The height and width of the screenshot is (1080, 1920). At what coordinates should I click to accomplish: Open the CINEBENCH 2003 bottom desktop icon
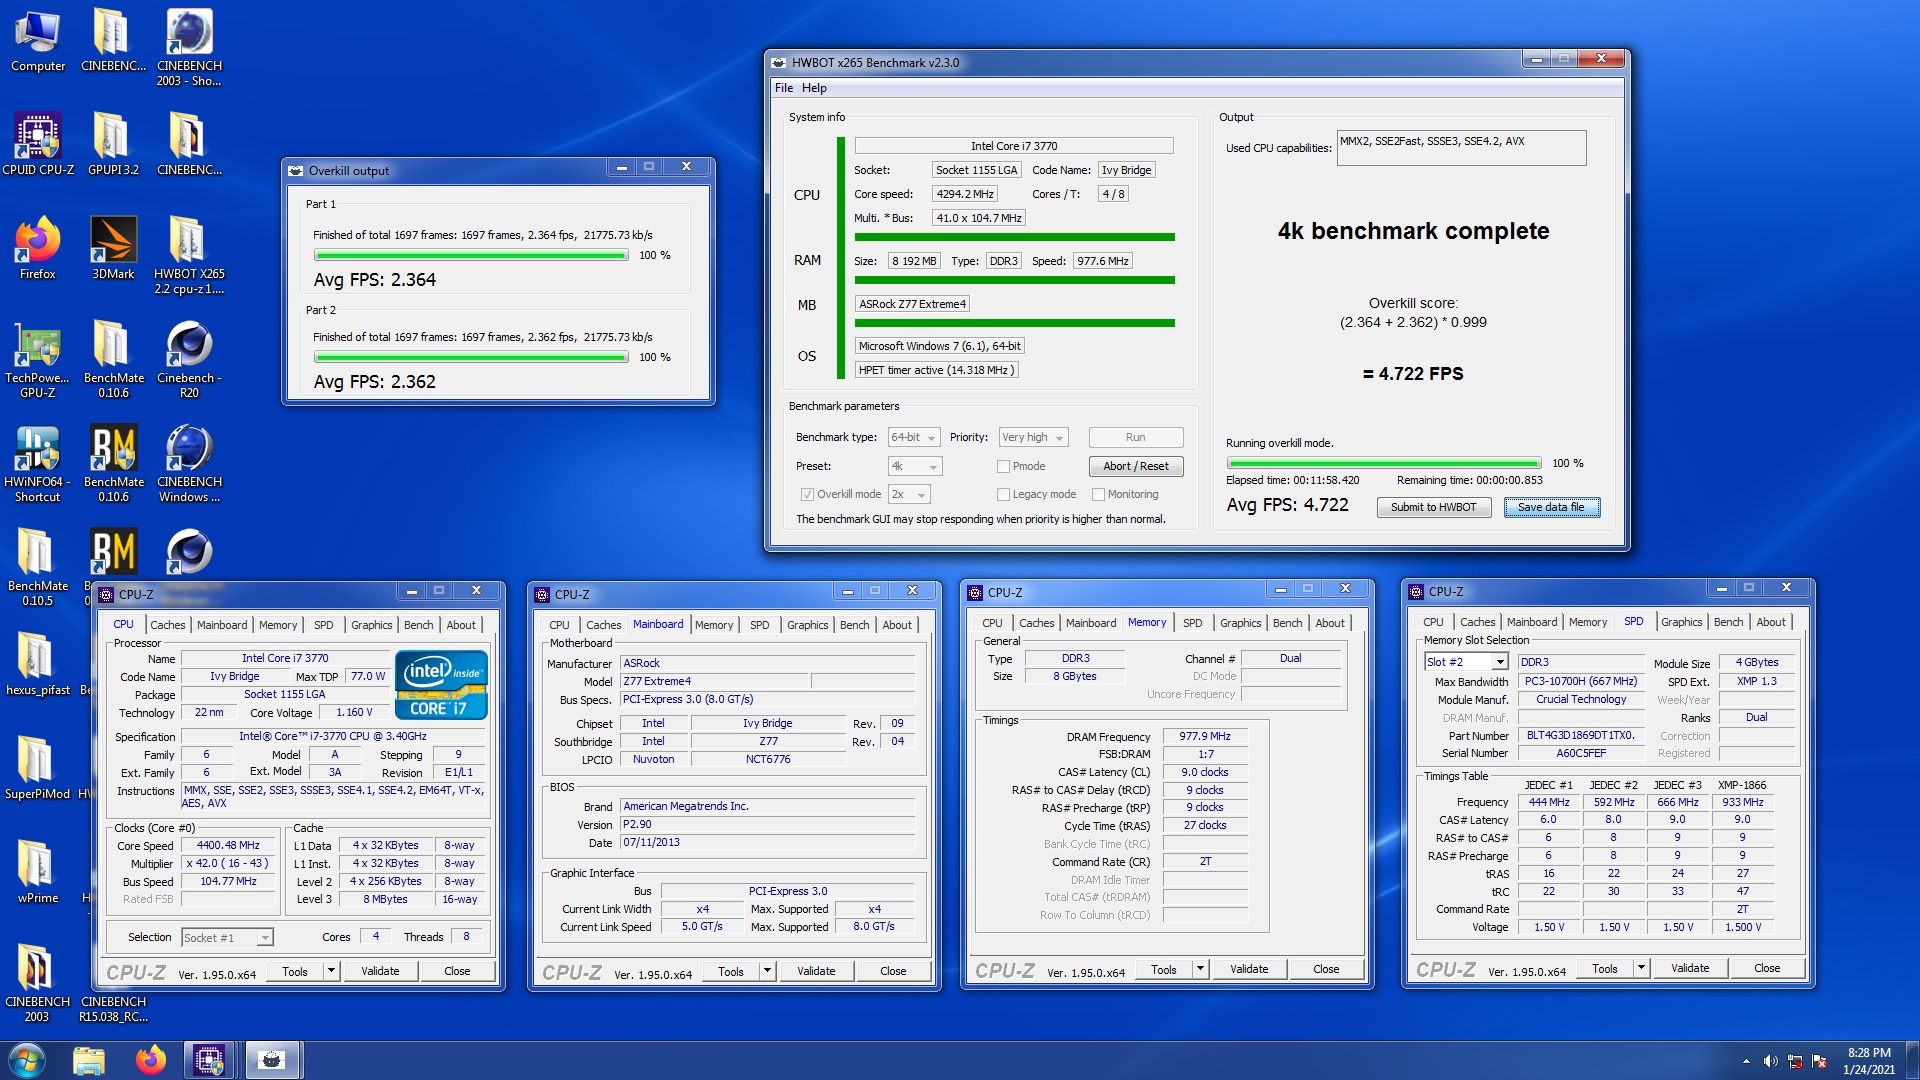38,983
